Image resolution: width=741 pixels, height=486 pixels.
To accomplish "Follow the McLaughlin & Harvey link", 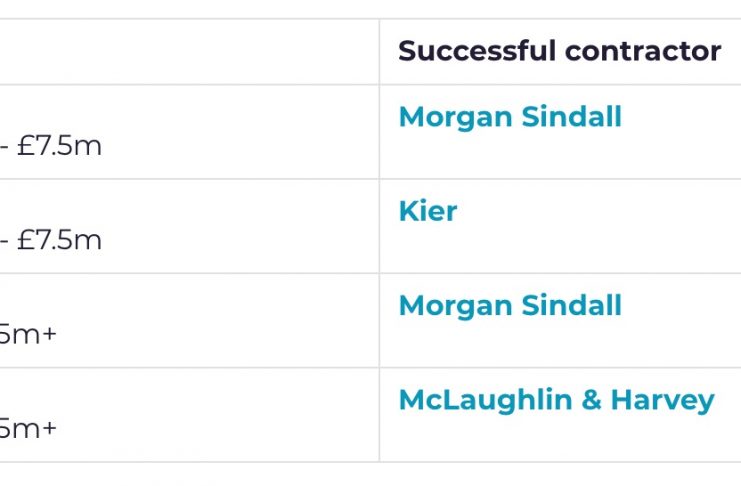I will (556, 400).
